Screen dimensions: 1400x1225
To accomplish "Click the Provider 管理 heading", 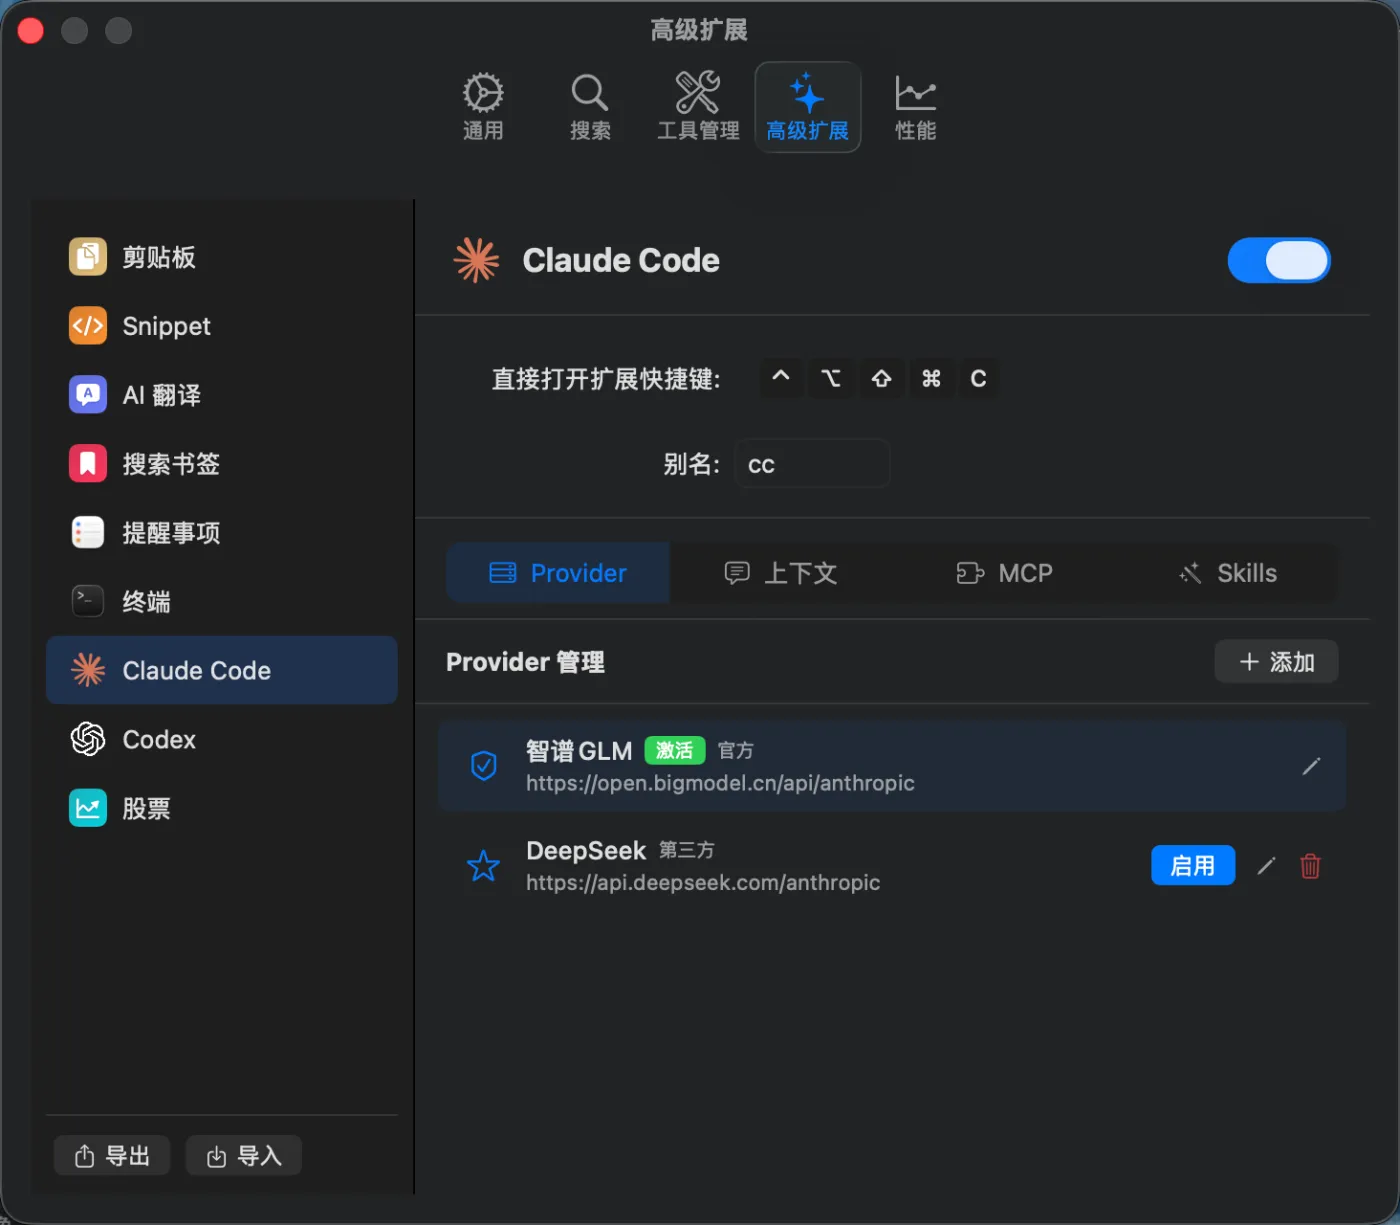I will tap(525, 662).
